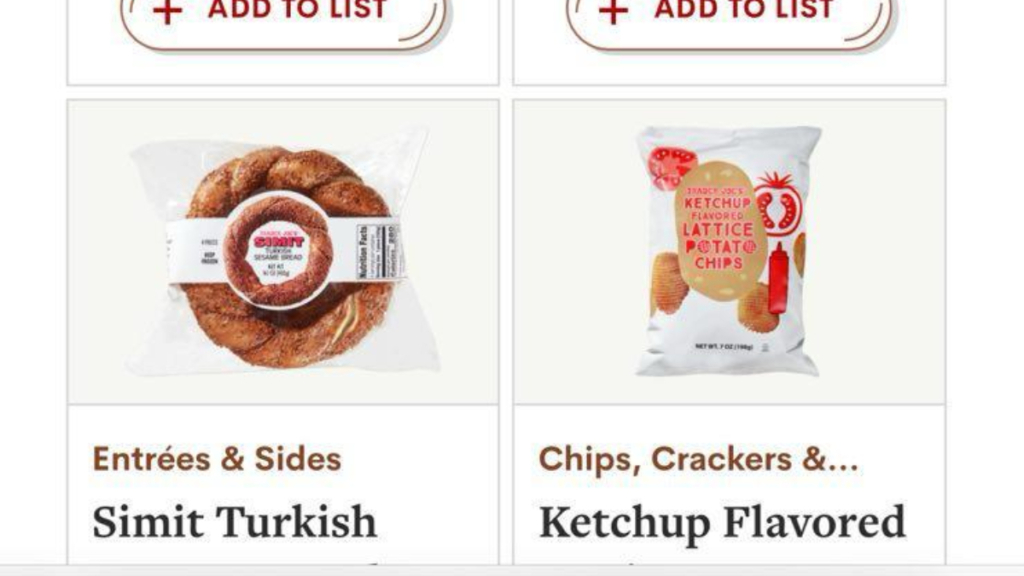The image size is (1024, 576).
Task: Click the round Simit label on bread package
Action: [280, 250]
